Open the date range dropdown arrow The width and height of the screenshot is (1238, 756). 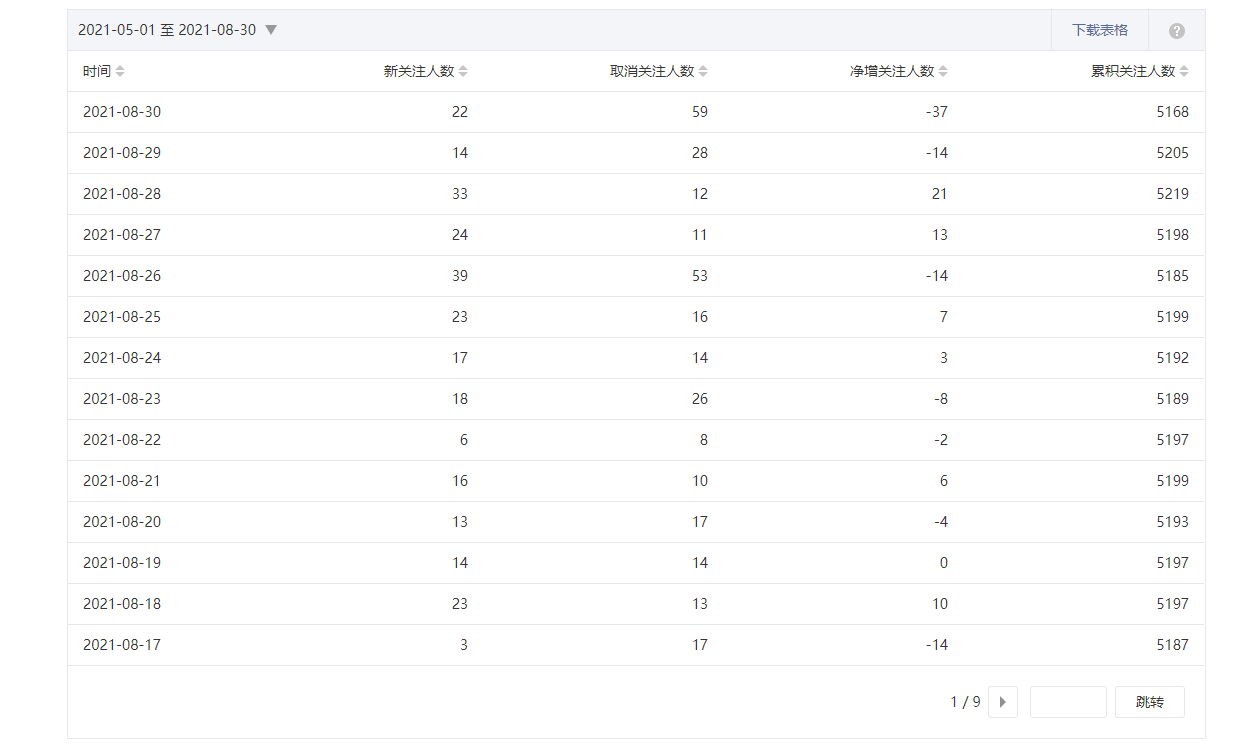coord(270,30)
